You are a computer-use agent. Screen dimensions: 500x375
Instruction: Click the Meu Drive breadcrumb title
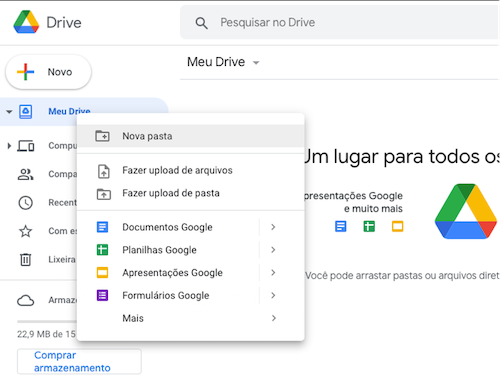point(216,62)
